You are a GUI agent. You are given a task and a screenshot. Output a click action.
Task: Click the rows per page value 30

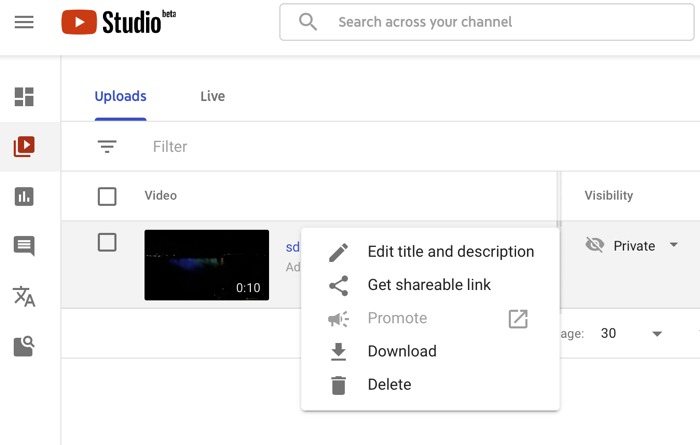tap(608, 333)
